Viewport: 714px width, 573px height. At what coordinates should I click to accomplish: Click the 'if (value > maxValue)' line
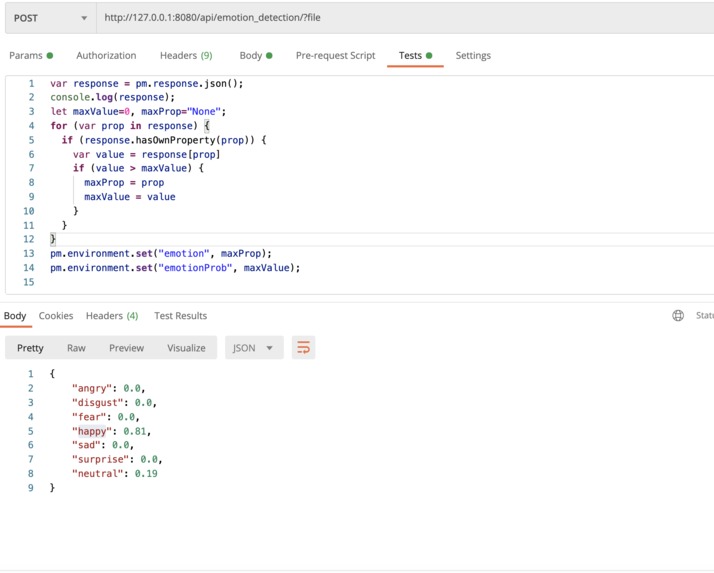click(138, 168)
